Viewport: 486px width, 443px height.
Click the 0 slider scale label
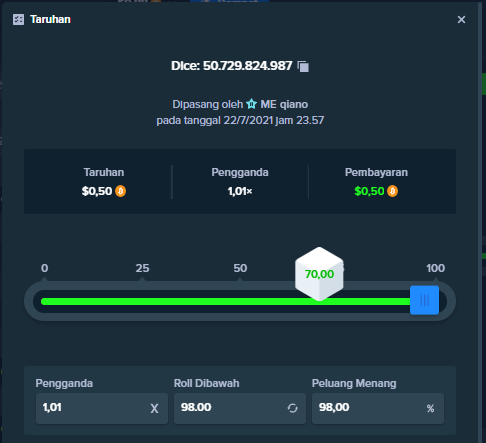pos(45,268)
